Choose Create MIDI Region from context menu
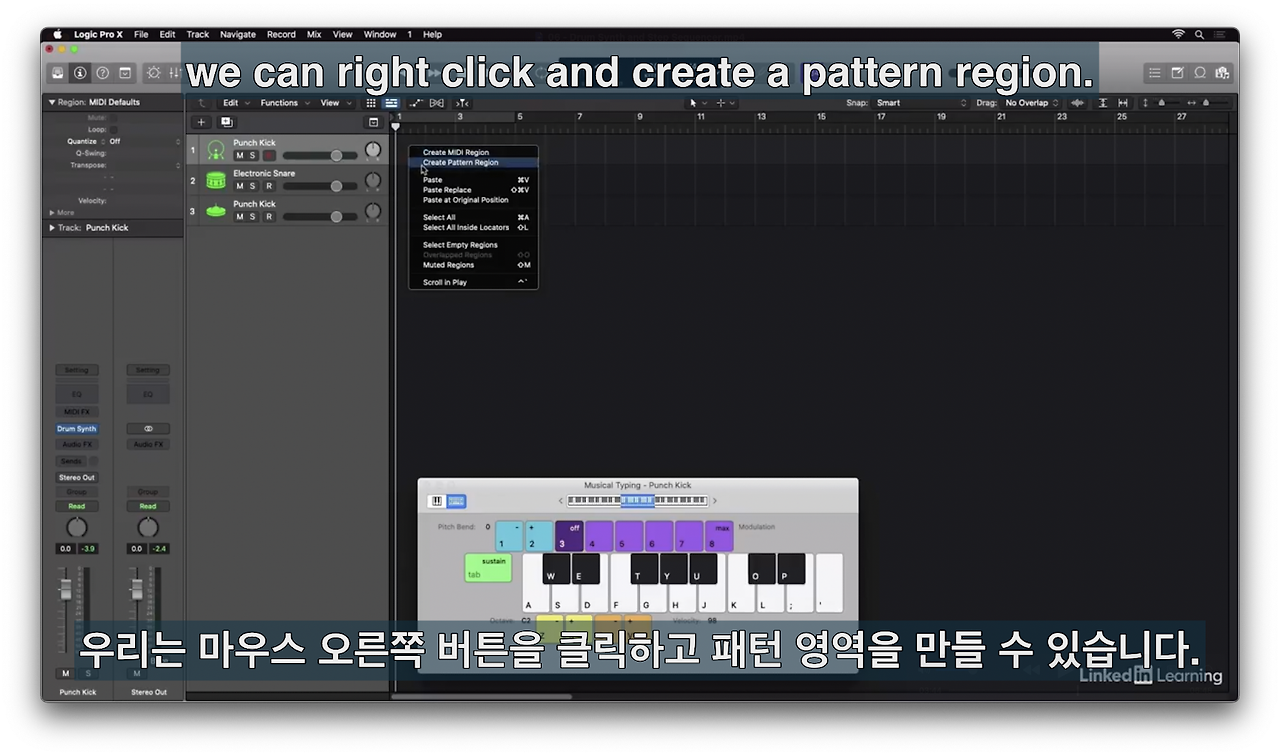Viewport: 1280px width, 756px height. (473, 153)
